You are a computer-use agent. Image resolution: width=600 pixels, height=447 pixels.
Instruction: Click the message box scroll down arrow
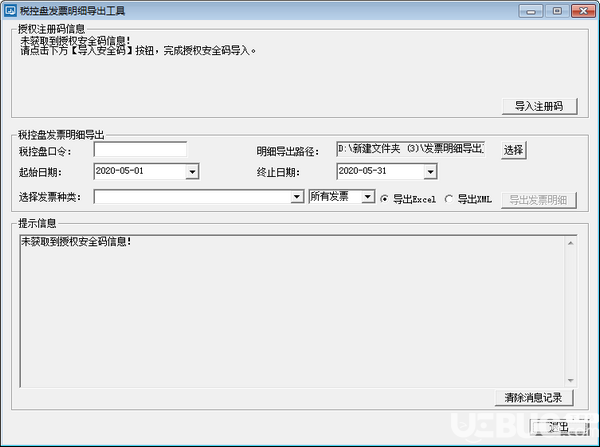tap(571, 380)
